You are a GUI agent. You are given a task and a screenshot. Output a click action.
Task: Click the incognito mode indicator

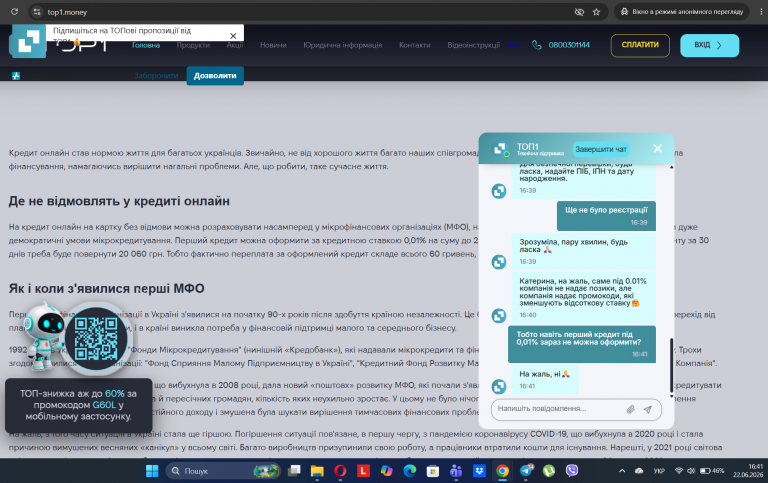click(682, 12)
